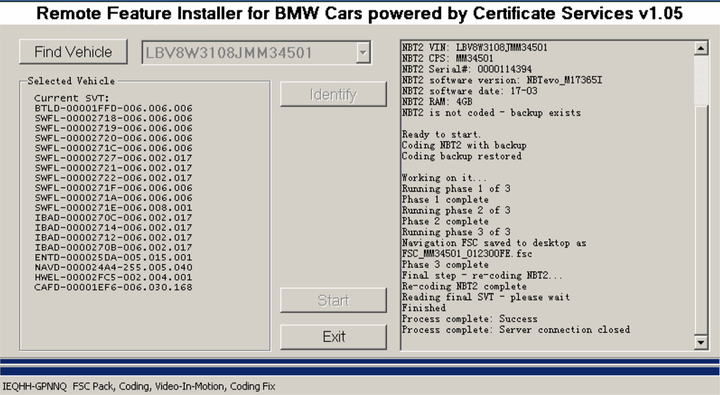Click the log scrollbar down arrow

(701, 342)
